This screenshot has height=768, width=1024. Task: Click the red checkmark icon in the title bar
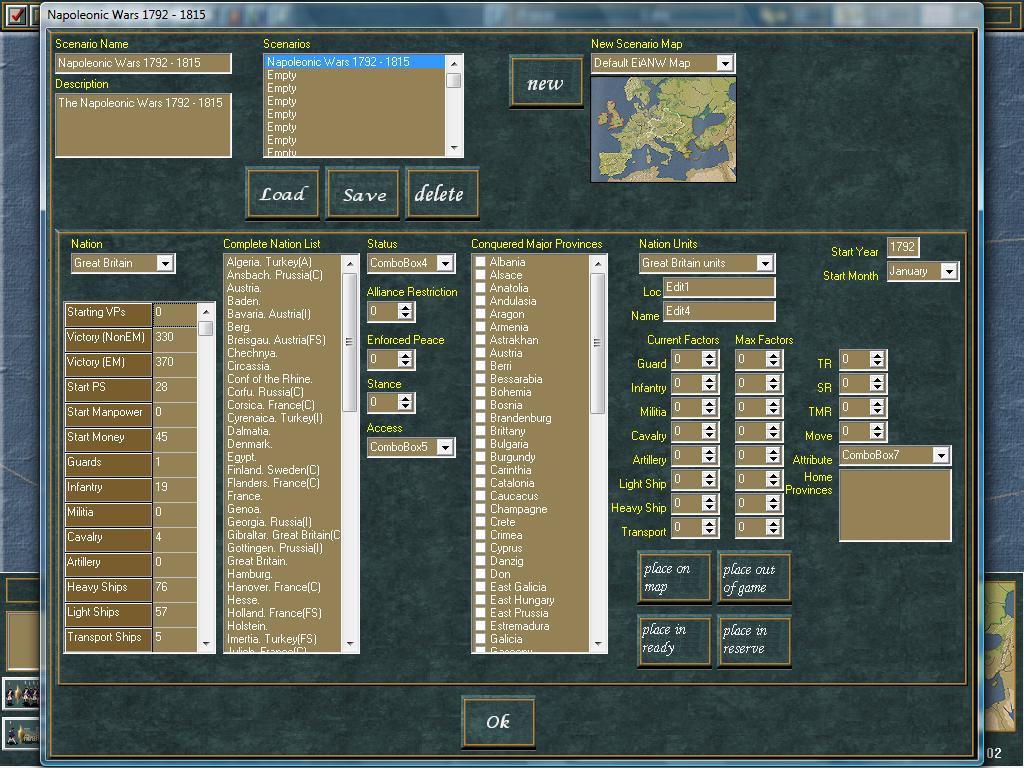click(x=15, y=14)
